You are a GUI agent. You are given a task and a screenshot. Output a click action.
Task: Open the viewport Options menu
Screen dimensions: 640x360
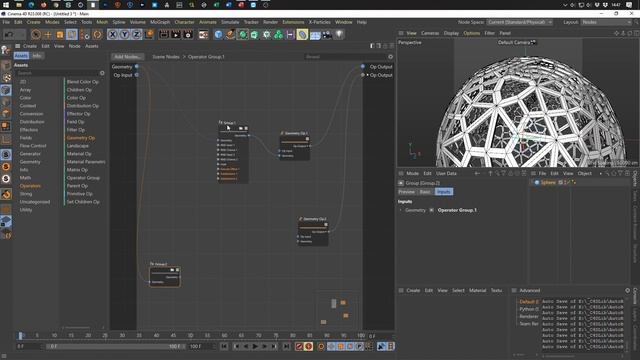click(x=471, y=33)
